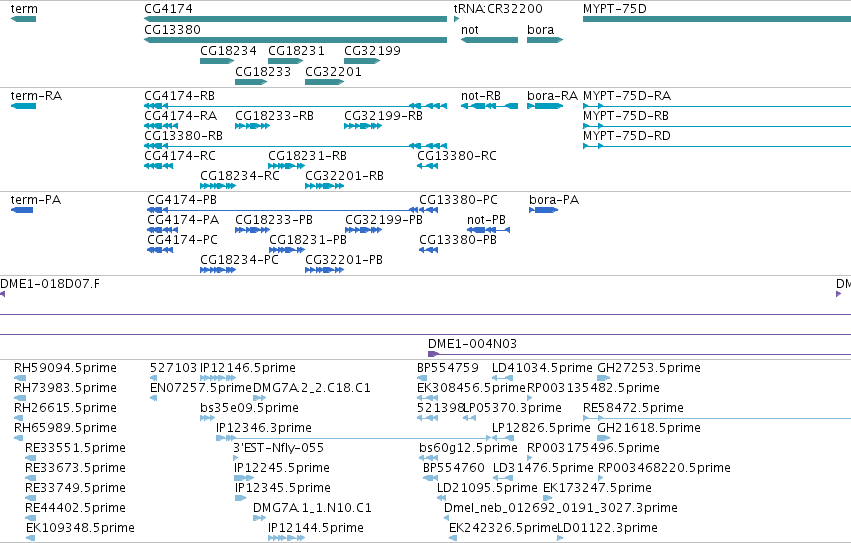Screen dimensions: 851x543
Task: Click the CG4174-RC transcript label
Action: pyautogui.click(x=180, y=156)
